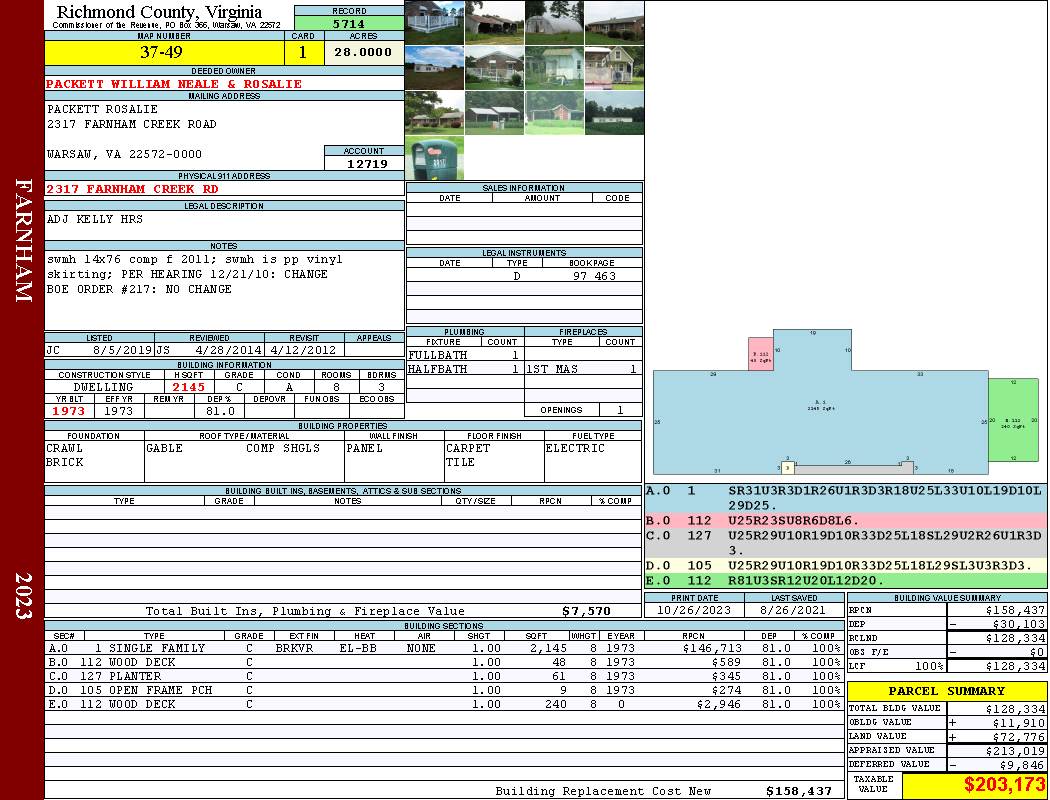Open the greenhouse photo thumbnail
The width and height of the screenshot is (1050, 800).
[x=554, y=22]
